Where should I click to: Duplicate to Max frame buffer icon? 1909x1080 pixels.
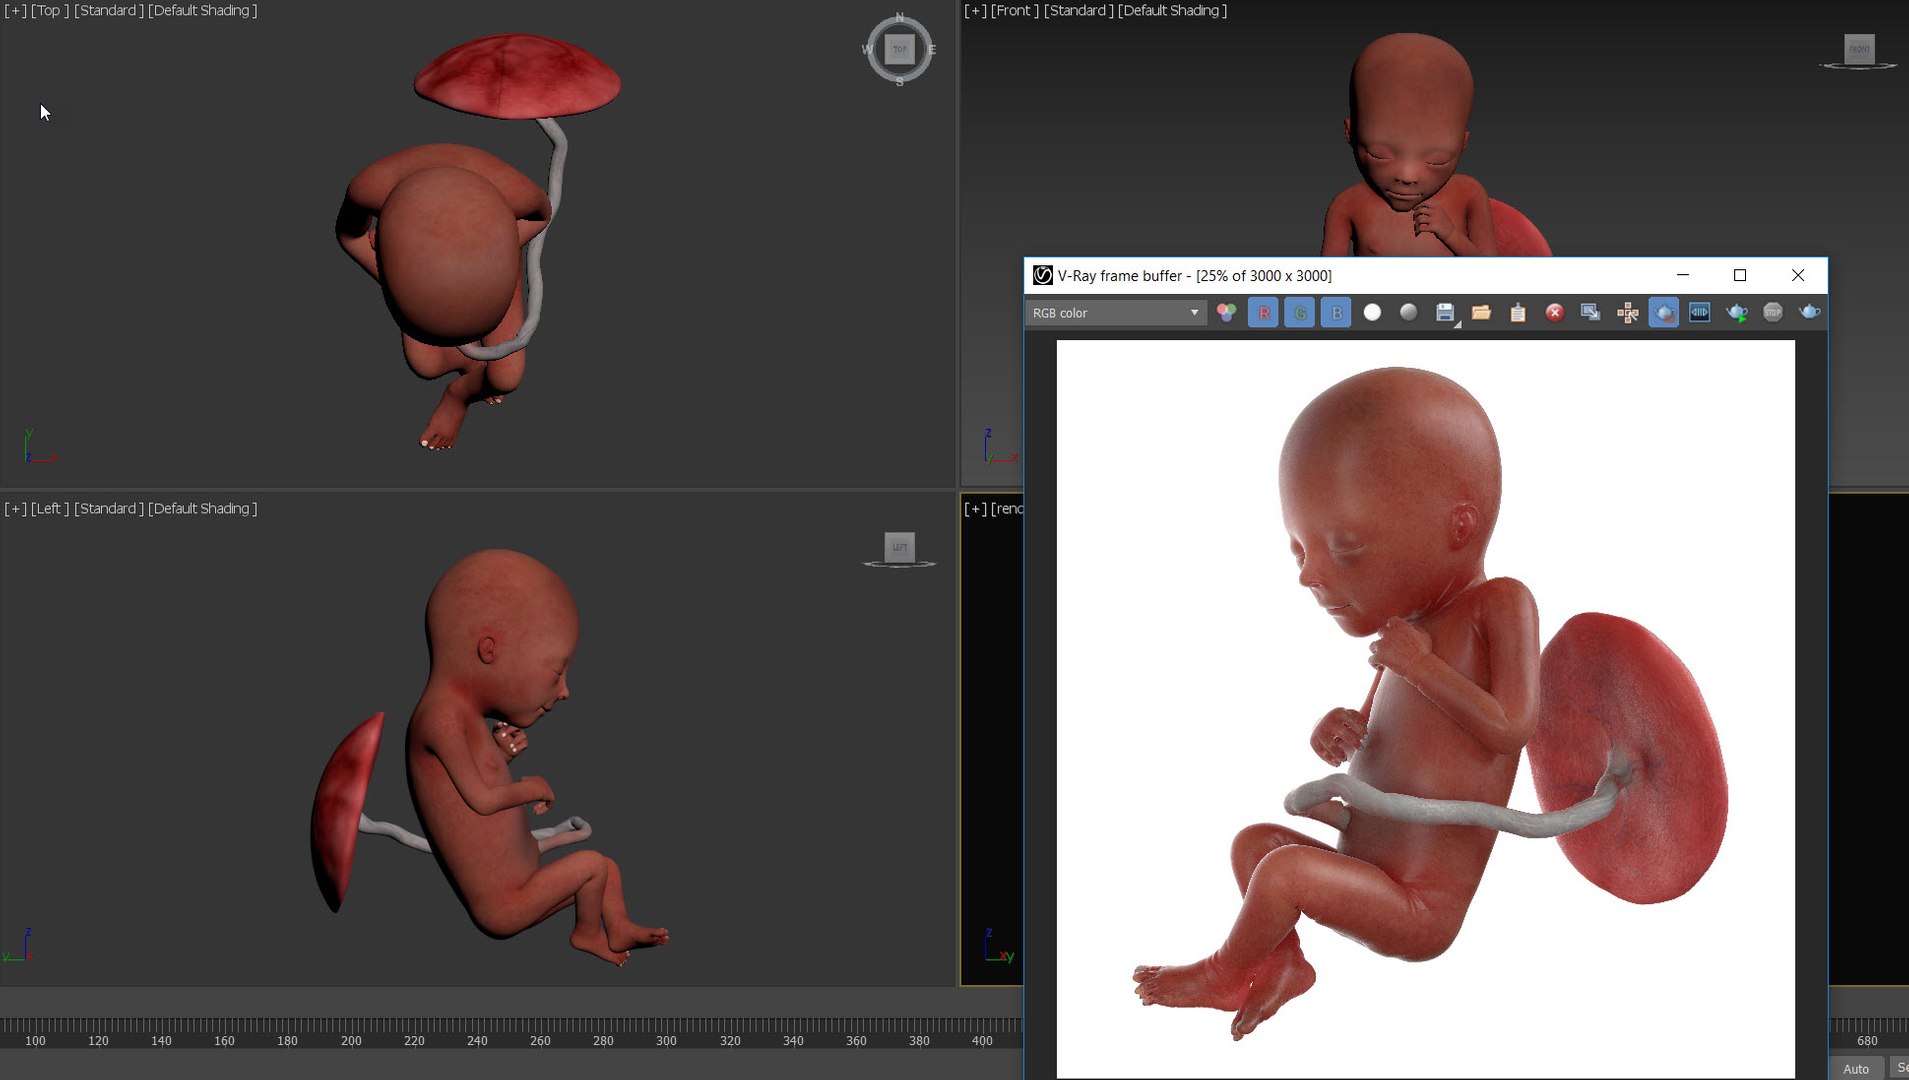tap(1590, 313)
